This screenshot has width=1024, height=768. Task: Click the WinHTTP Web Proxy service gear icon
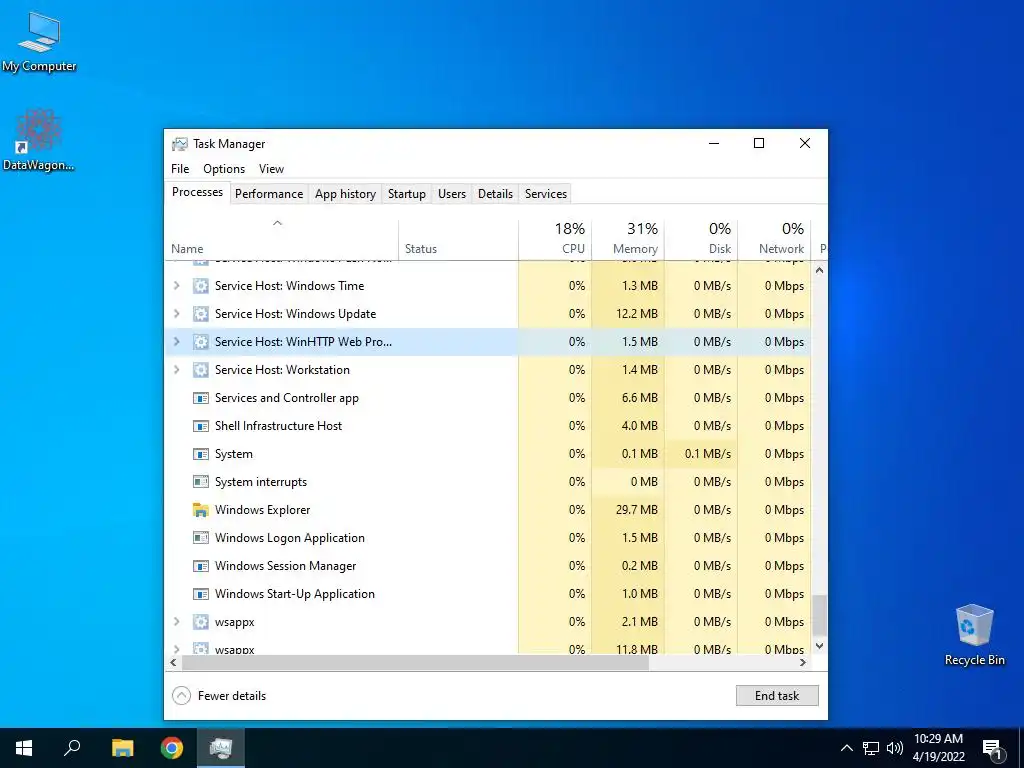pos(200,342)
